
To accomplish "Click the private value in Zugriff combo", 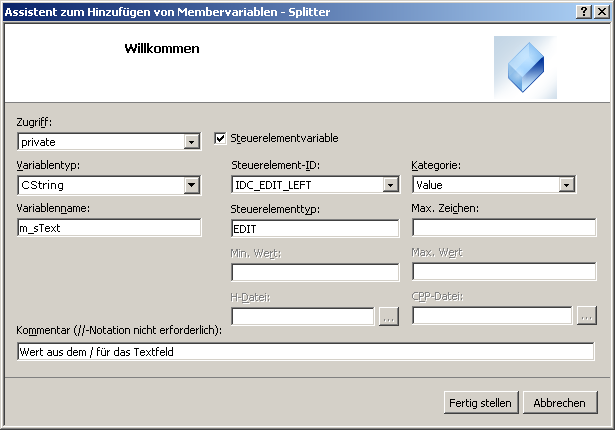I will [x=38, y=142].
